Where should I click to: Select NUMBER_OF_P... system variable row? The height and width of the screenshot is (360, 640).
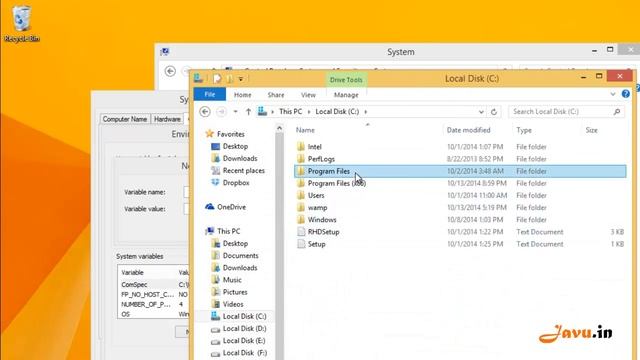click(154, 304)
